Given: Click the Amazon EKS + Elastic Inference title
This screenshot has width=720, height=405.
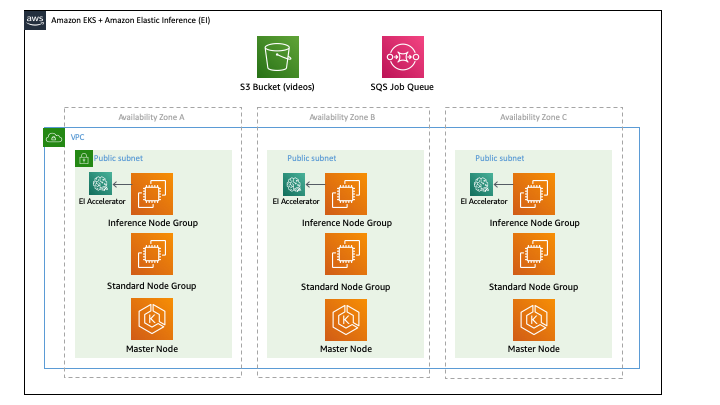Looking at the screenshot, I should pyautogui.click(x=130, y=20).
